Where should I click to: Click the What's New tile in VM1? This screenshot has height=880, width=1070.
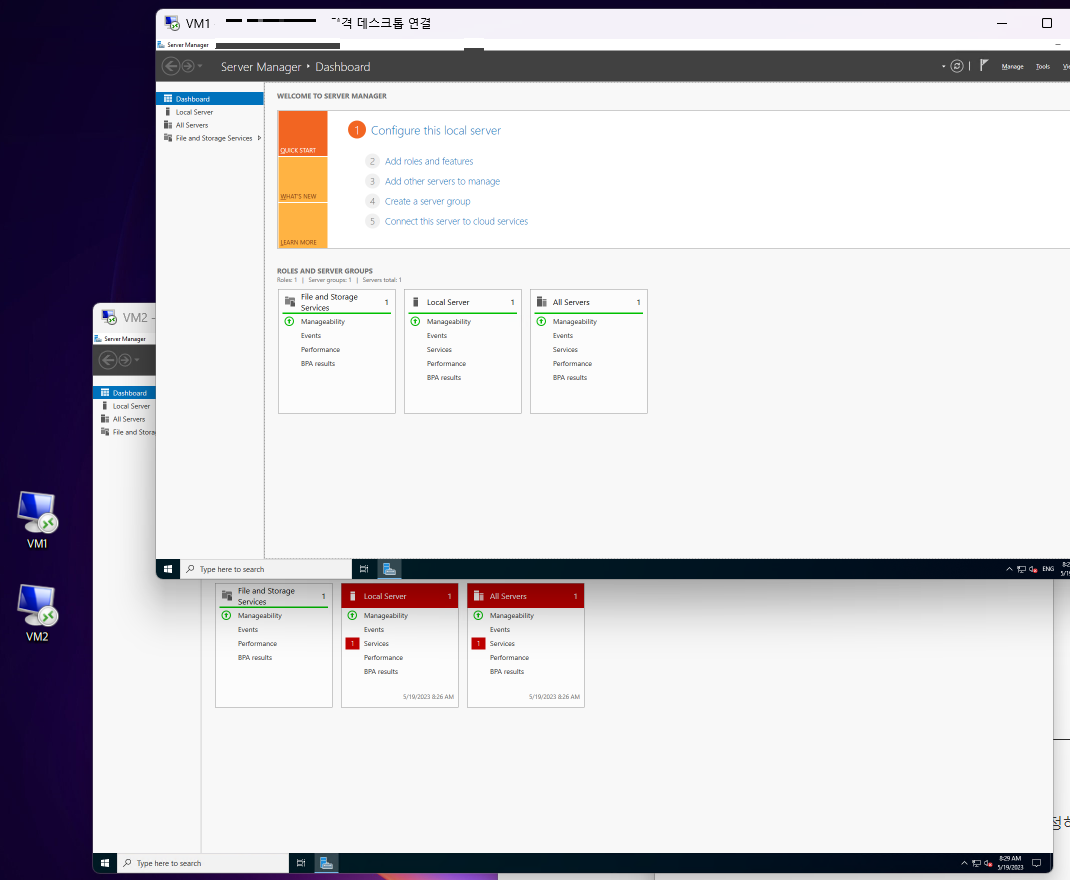pos(303,179)
